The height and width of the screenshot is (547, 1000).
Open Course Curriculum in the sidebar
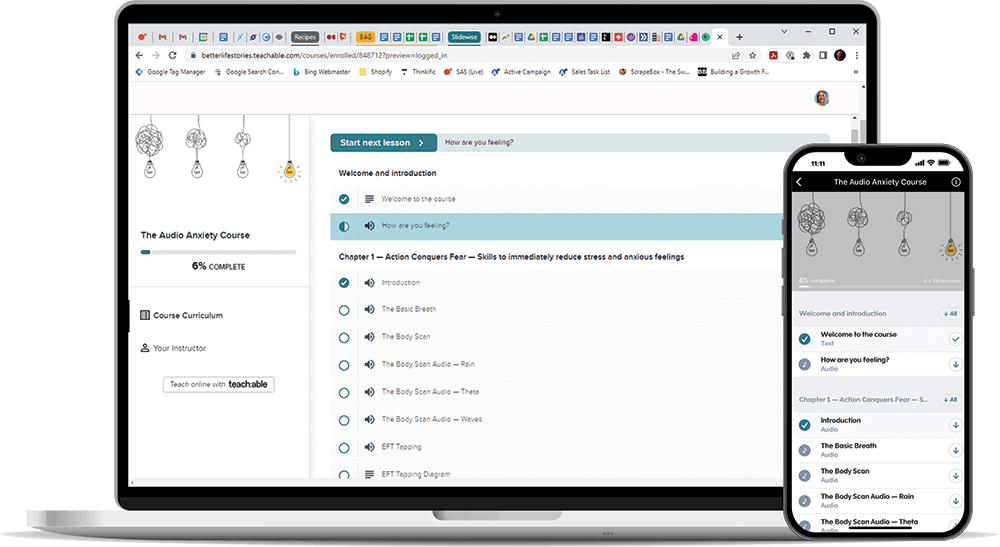tap(187, 316)
